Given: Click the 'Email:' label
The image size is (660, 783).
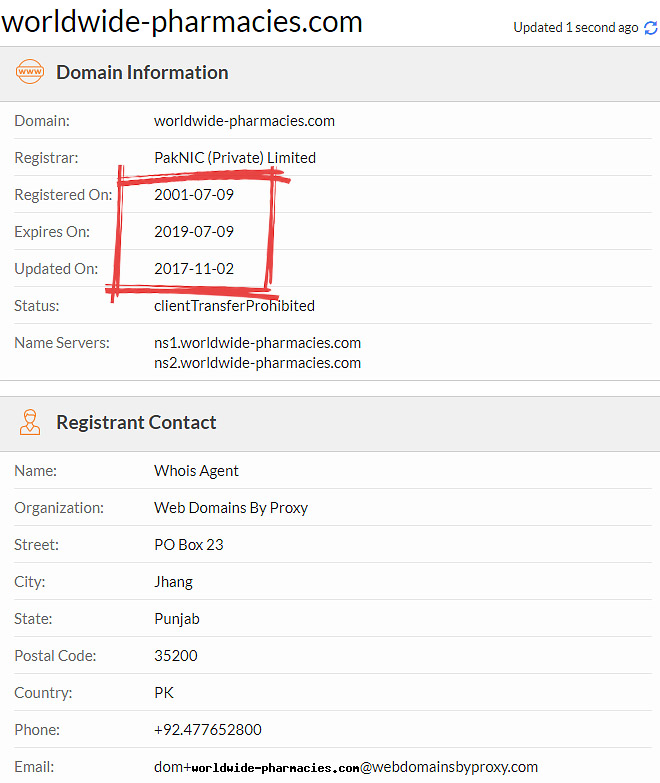Looking at the screenshot, I should click(x=34, y=767).
